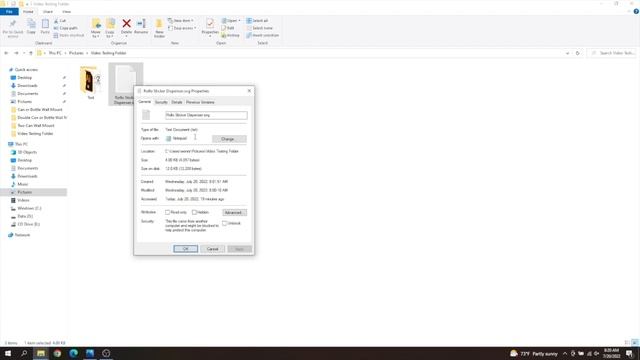Screen dimensions: 640x360
Task: Open Videos under This PC
Action: coord(23,200)
